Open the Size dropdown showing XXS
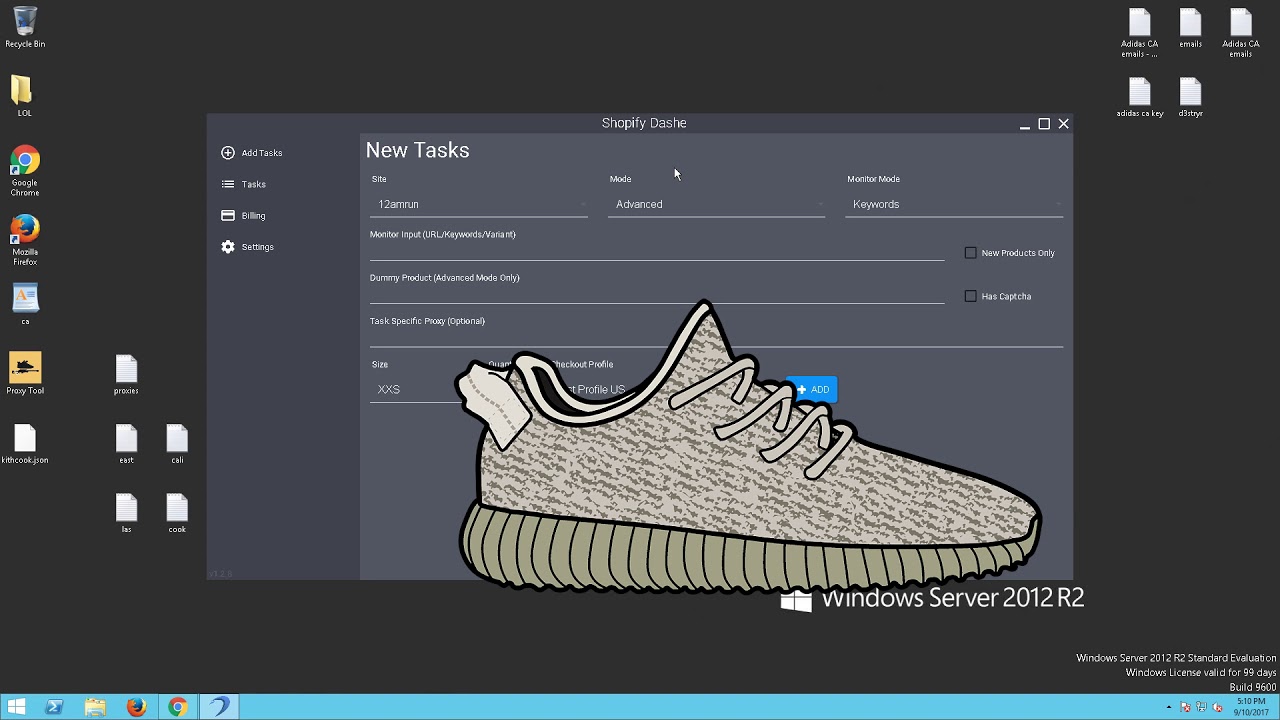 coord(415,389)
